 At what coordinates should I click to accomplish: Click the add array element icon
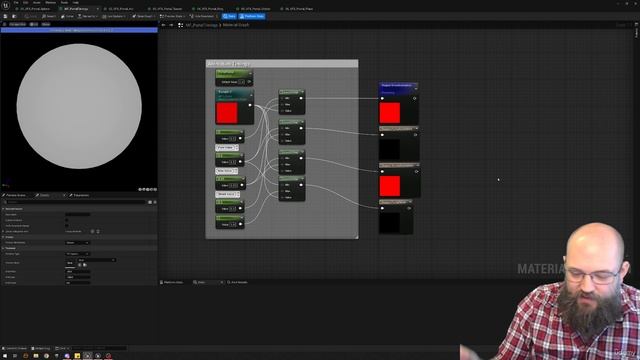tap(92, 231)
